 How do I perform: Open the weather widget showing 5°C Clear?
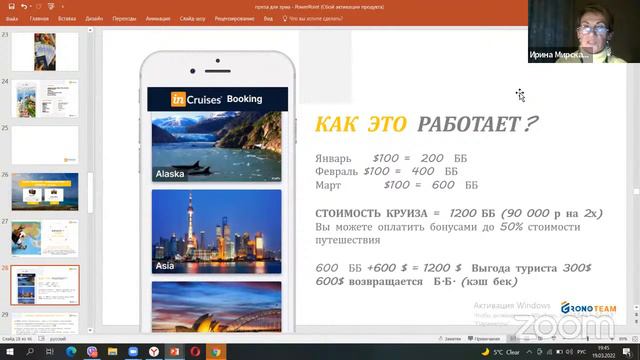point(500,352)
